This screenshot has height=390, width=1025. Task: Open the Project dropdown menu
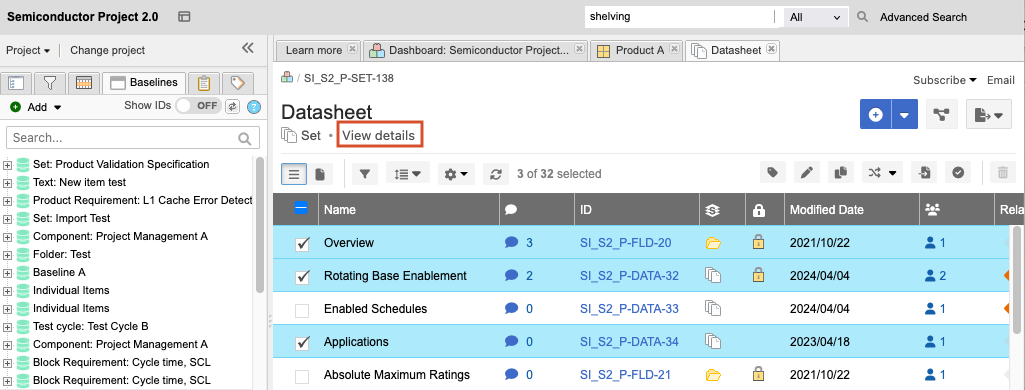[x=28, y=50]
